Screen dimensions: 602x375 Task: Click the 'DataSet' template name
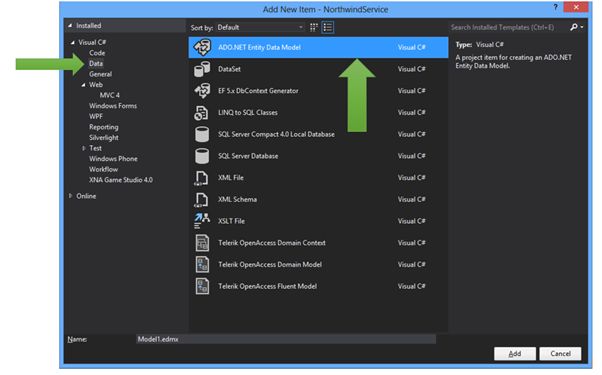click(x=230, y=69)
